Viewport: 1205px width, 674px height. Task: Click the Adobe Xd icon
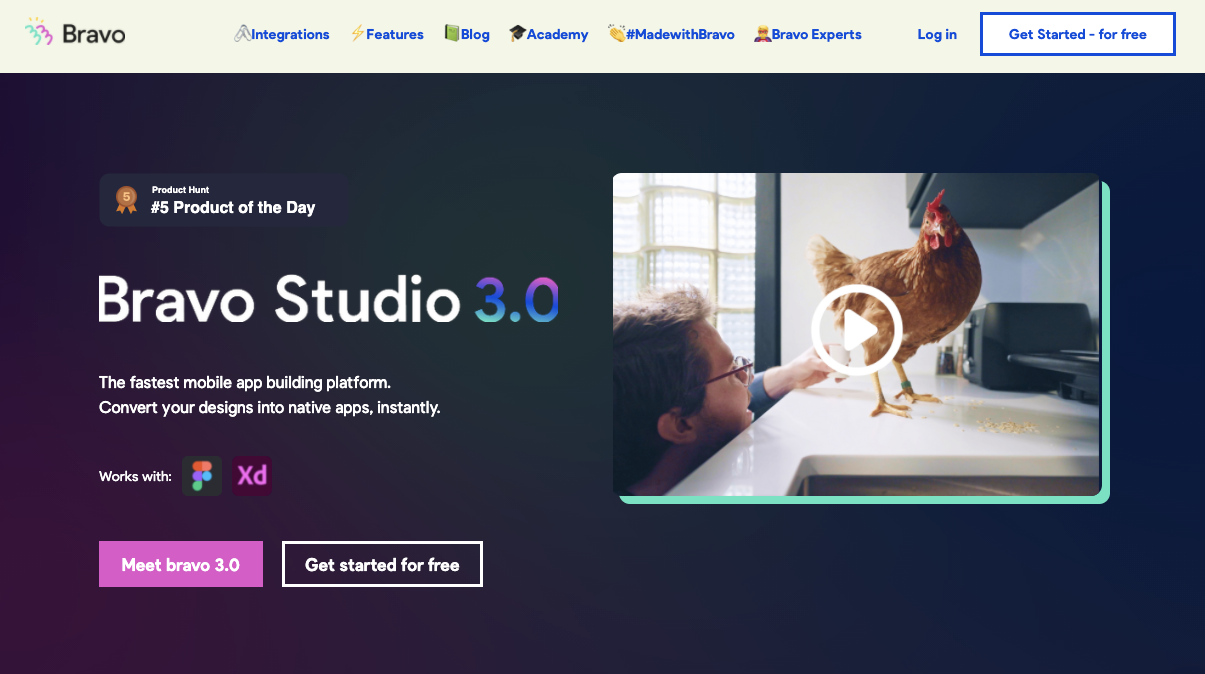(x=252, y=476)
